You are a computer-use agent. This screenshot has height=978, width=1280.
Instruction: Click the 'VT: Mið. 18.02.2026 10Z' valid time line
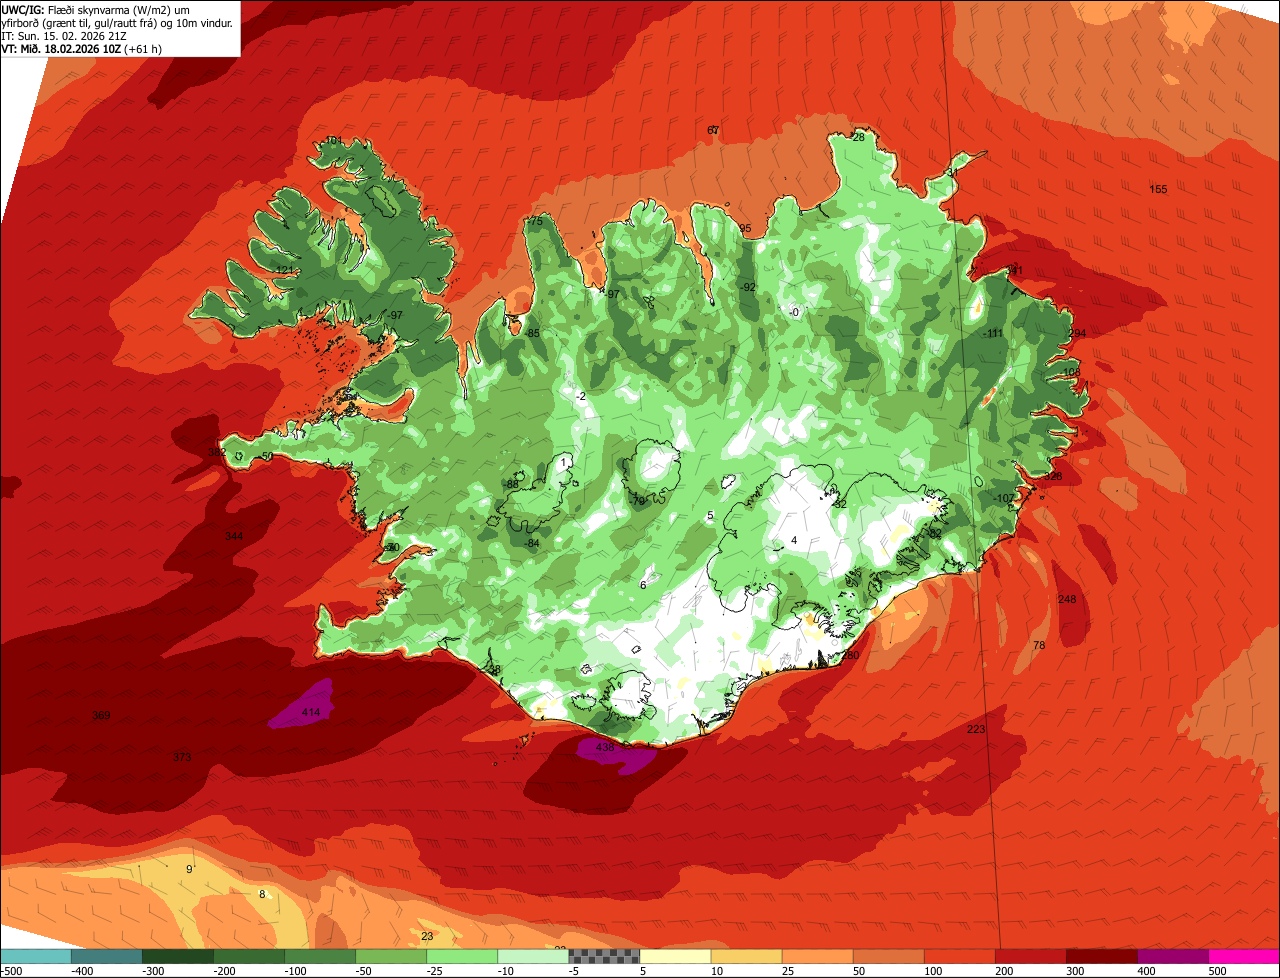click(62, 48)
